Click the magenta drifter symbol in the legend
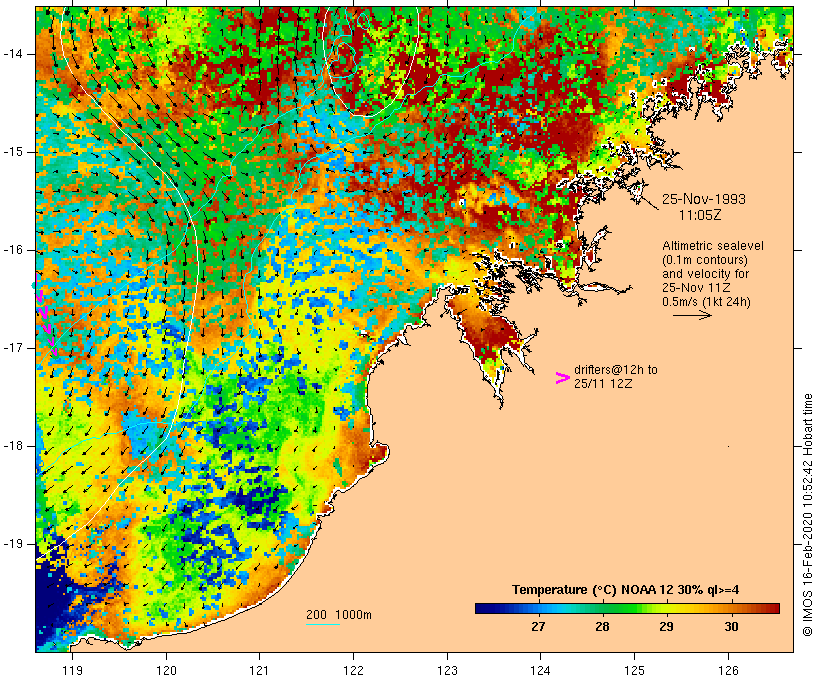The height and width of the screenshot is (680, 820). pyautogui.click(x=563, y=378)
